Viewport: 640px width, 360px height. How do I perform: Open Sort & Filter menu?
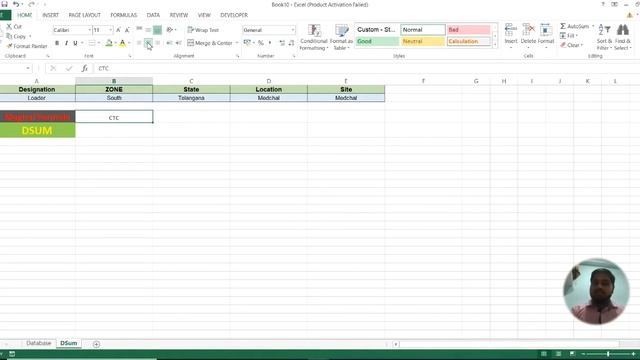tap(604, 37)
